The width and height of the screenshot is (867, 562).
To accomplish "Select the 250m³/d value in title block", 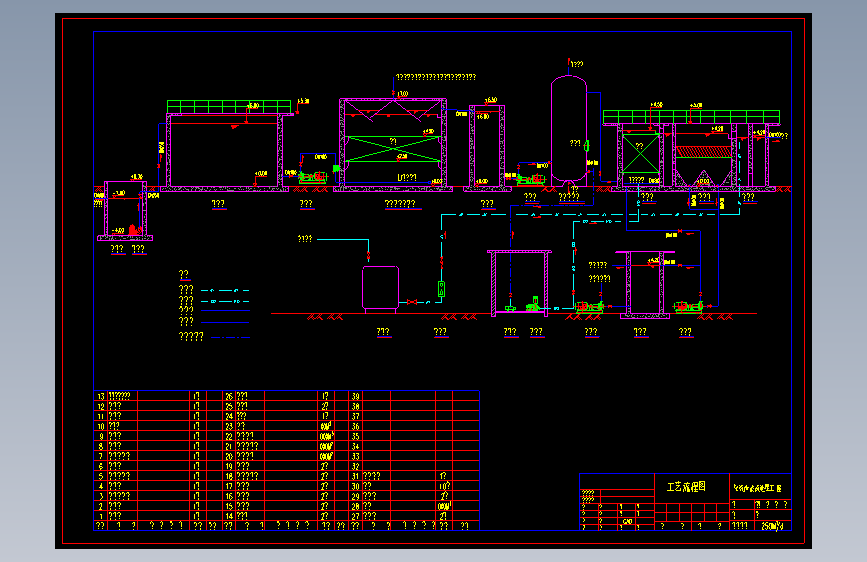I will click(772, 526).
